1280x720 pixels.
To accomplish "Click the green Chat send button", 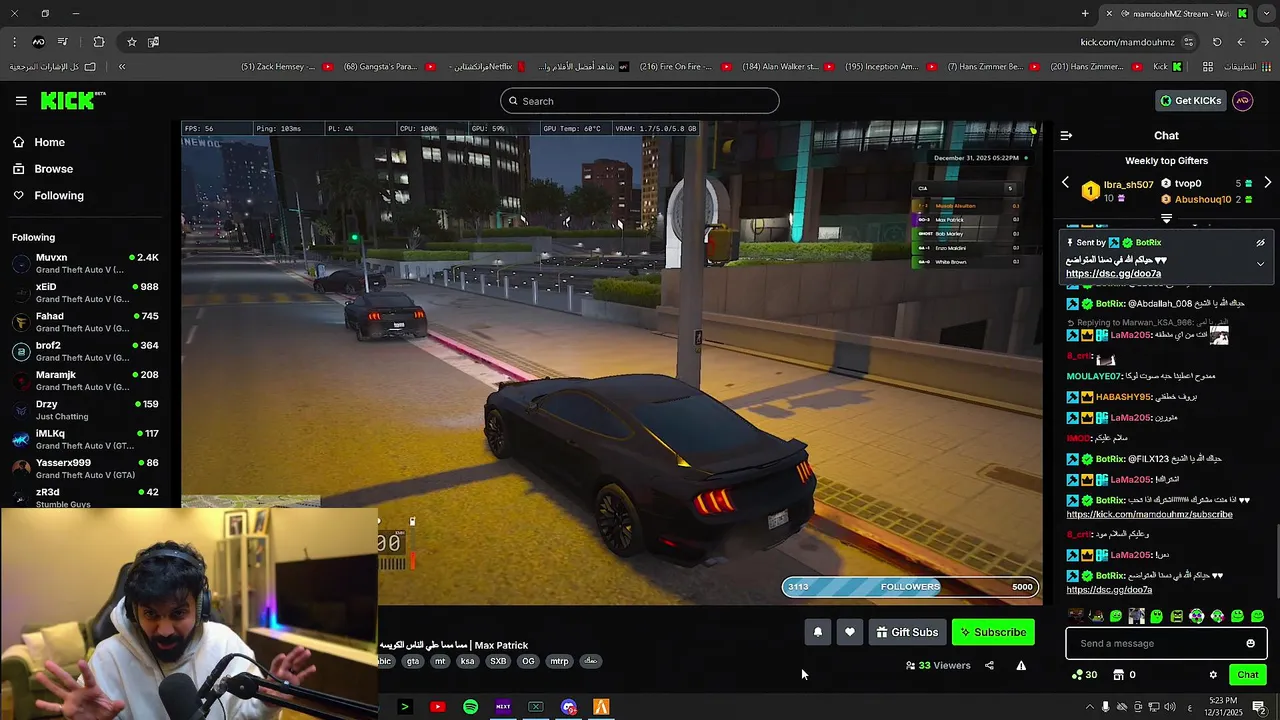I will pyautogui.click(x=1247, y=675).
